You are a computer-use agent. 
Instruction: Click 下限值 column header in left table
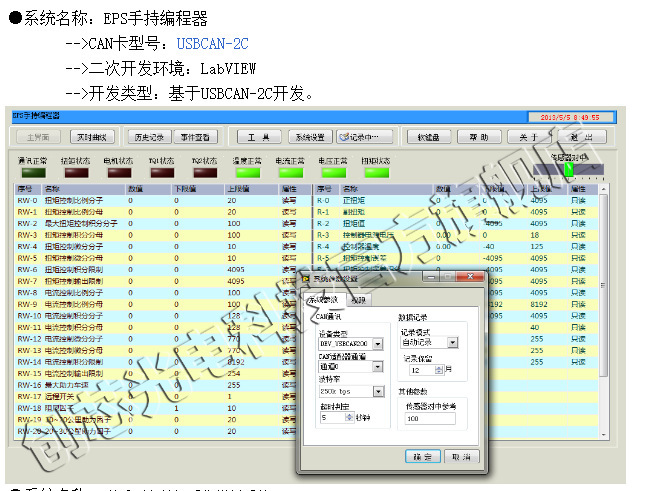tap(198, 189)
